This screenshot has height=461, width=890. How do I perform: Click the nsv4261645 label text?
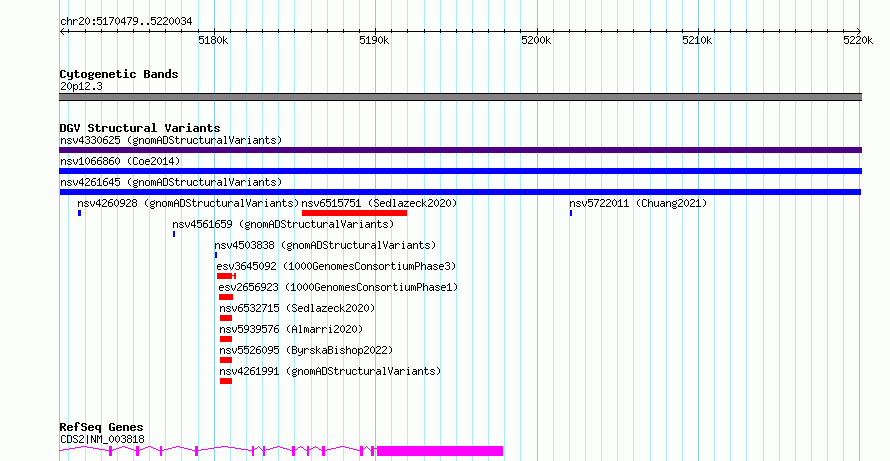pyautogui.click(x=171, y=182)
